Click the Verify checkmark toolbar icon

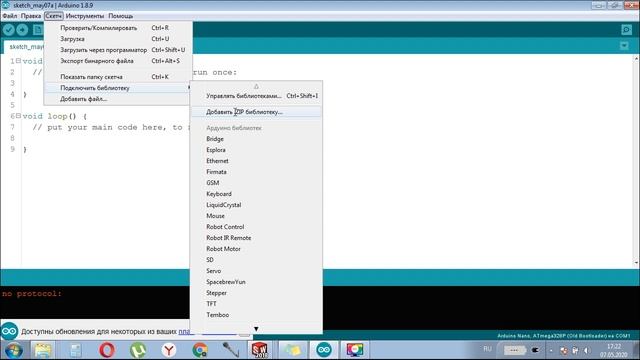(x=9, y=30)
